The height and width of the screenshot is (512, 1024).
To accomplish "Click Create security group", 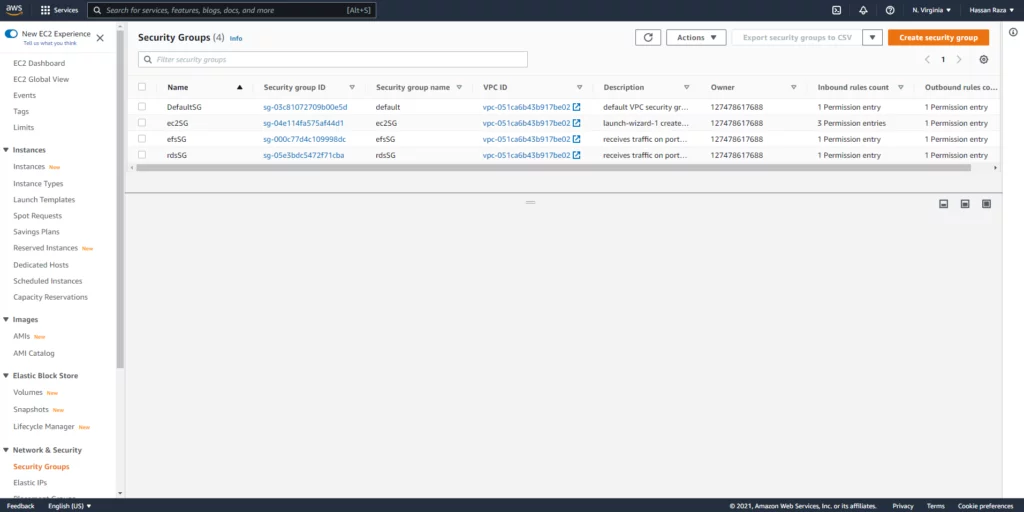I will 938,37.
